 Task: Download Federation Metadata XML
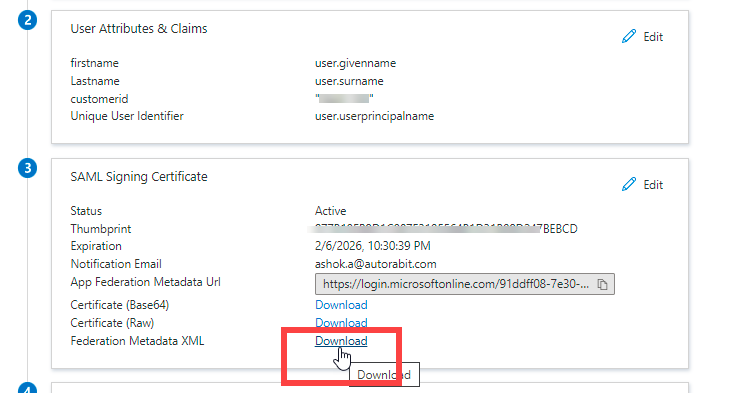(x=341, y=341)
